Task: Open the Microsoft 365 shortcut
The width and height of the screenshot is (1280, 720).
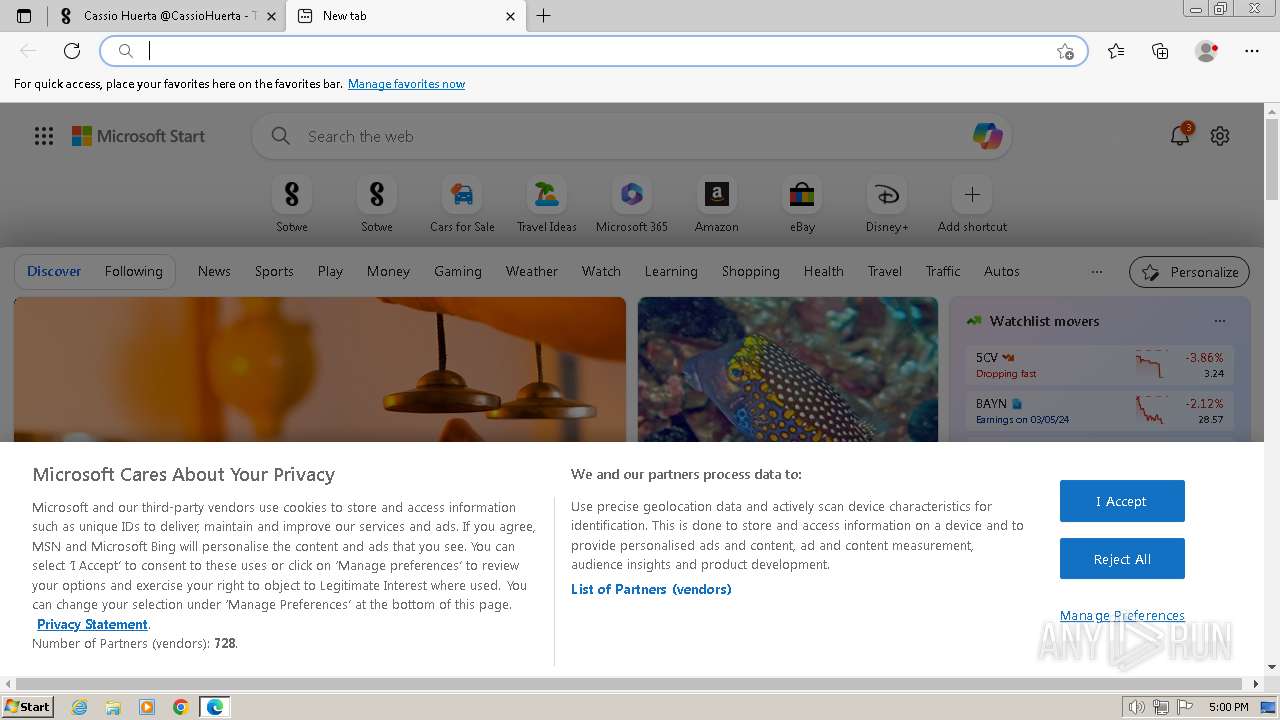Action: 632,204
